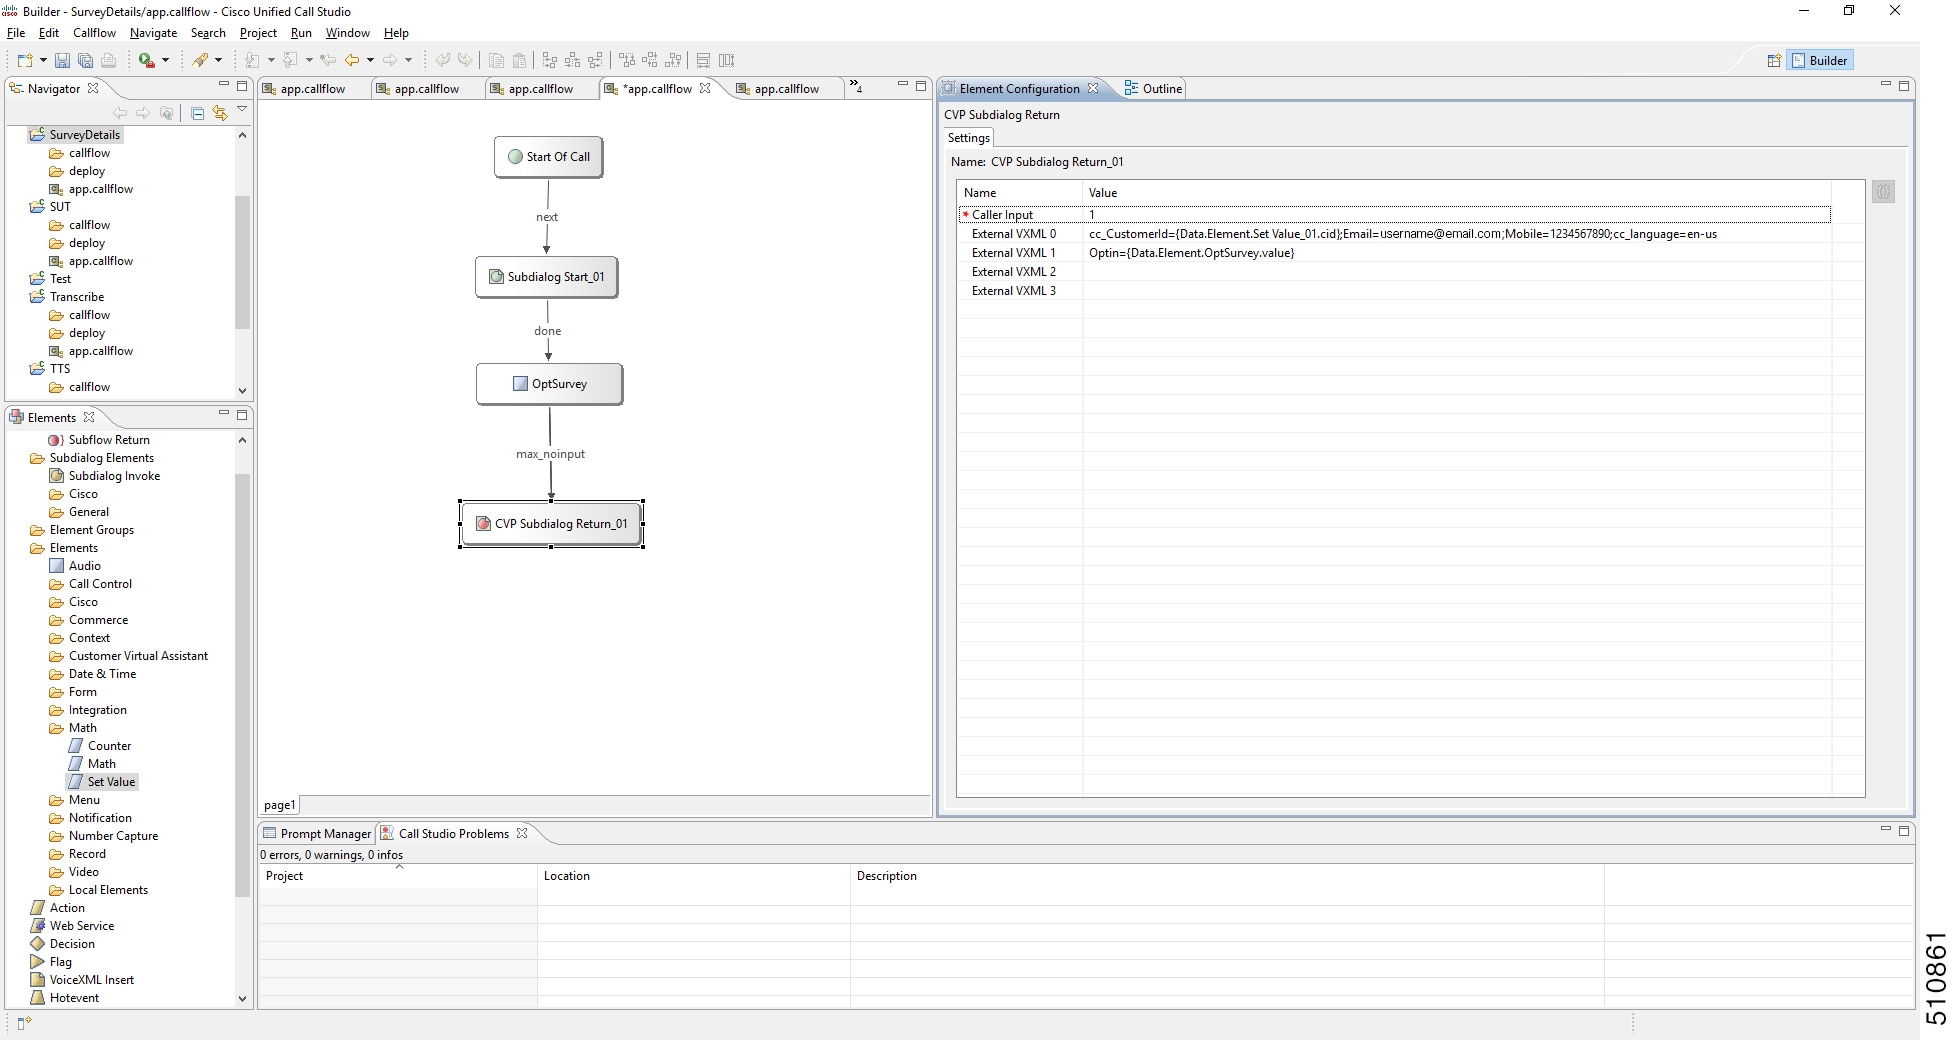
Task: Click the Paste icon in toolbar
Action: click(x=519, y=60)
